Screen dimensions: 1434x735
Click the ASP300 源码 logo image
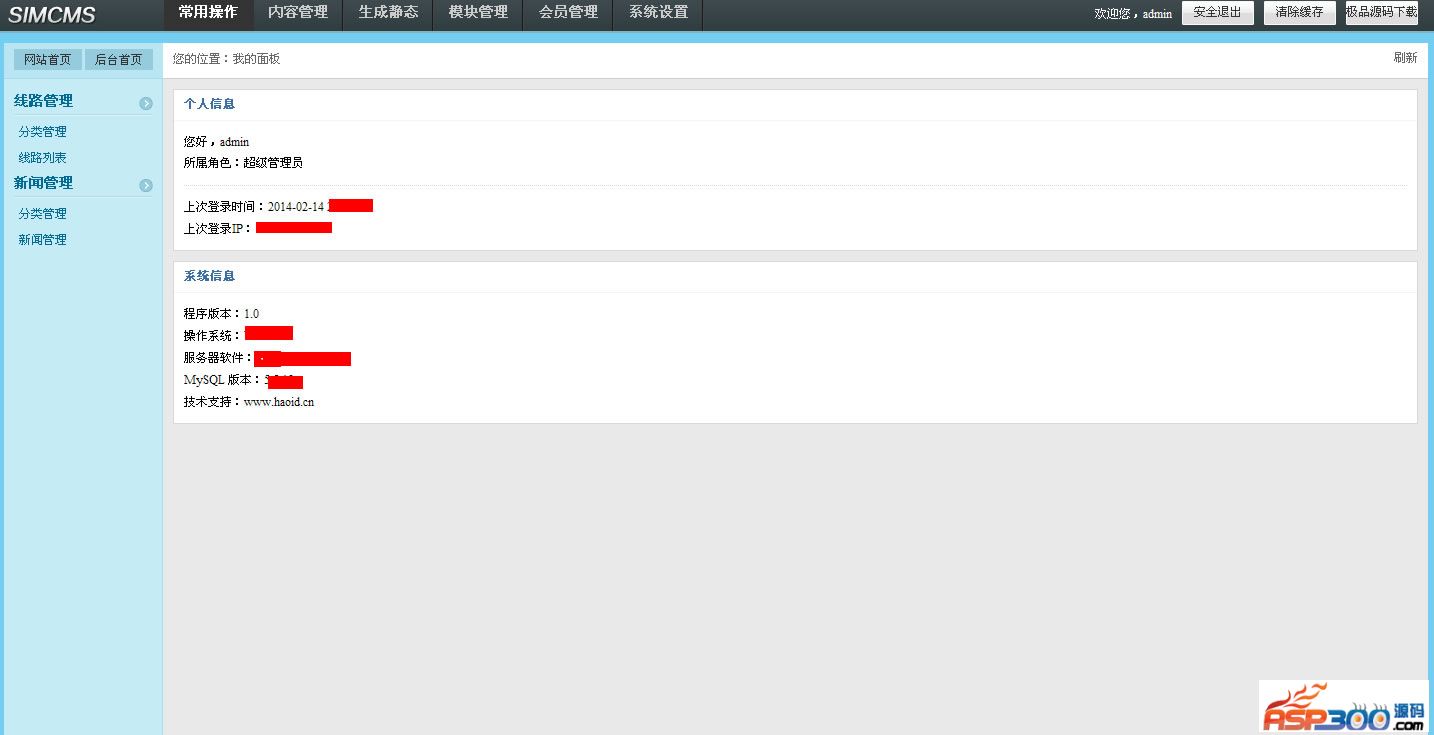coord(1343,707)
